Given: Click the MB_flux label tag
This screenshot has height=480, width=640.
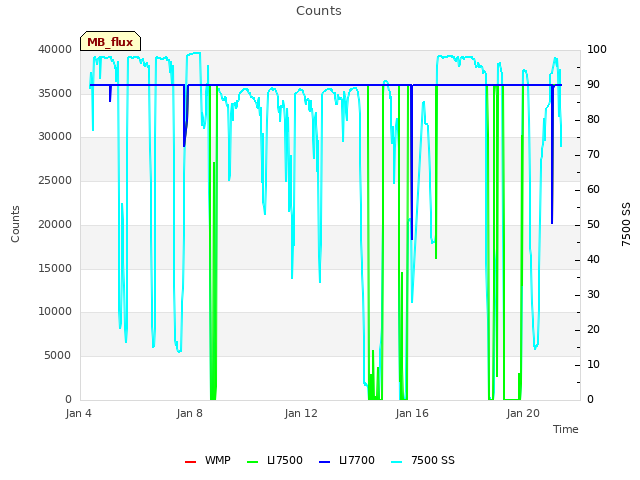Looking at the screenshot, I should coord(110,41).
